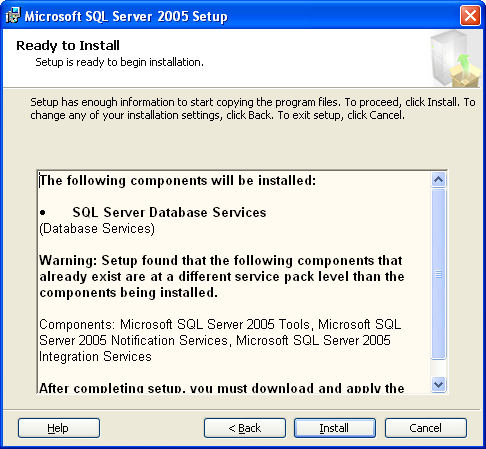Click the '(Database Services)' line

tap(97, 229)
